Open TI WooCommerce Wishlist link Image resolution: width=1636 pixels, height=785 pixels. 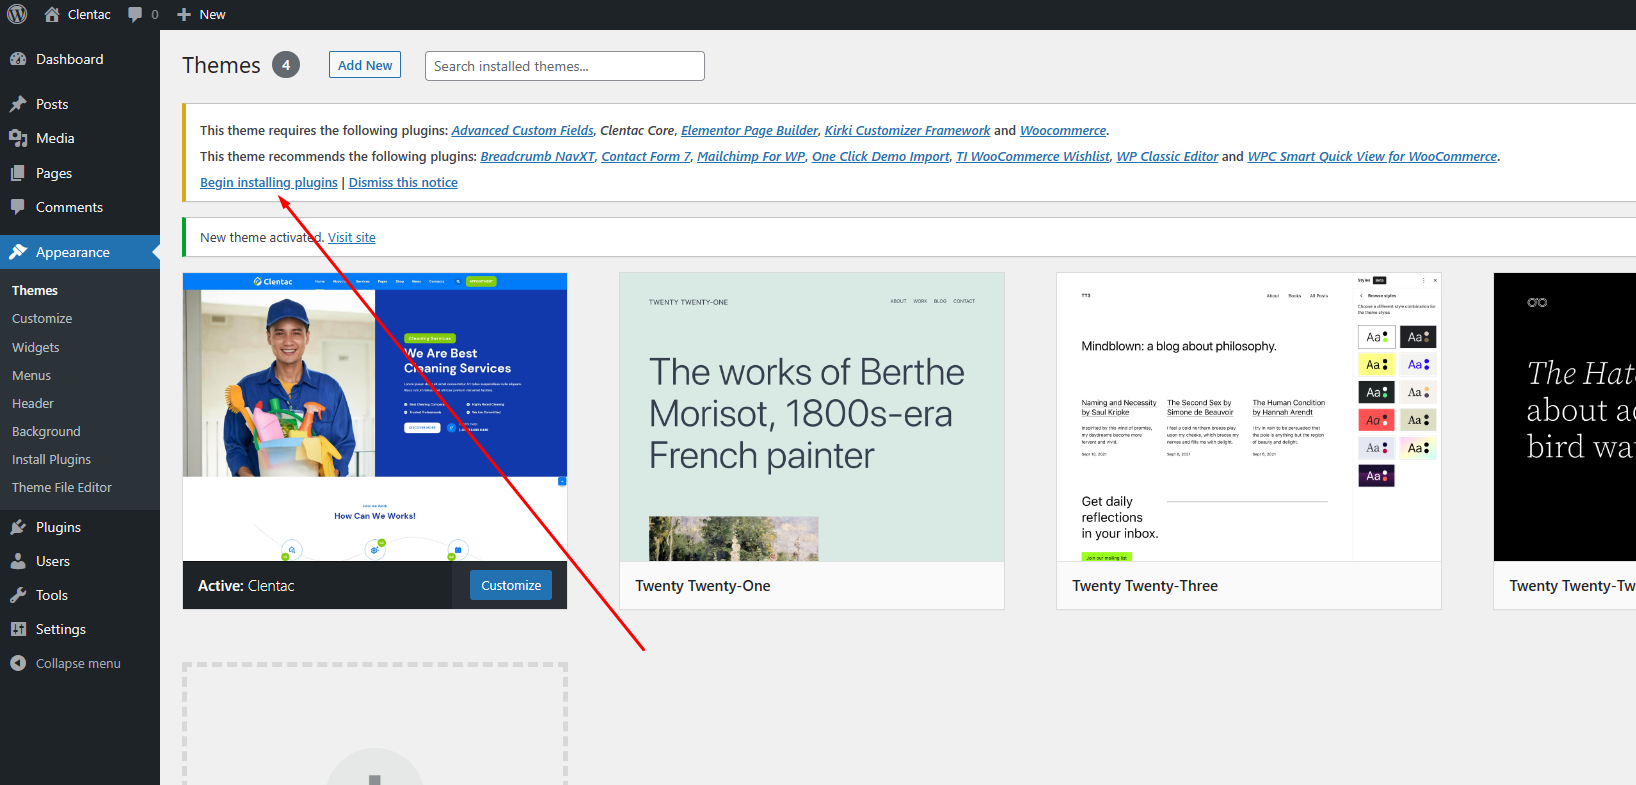coord(1033,156)
